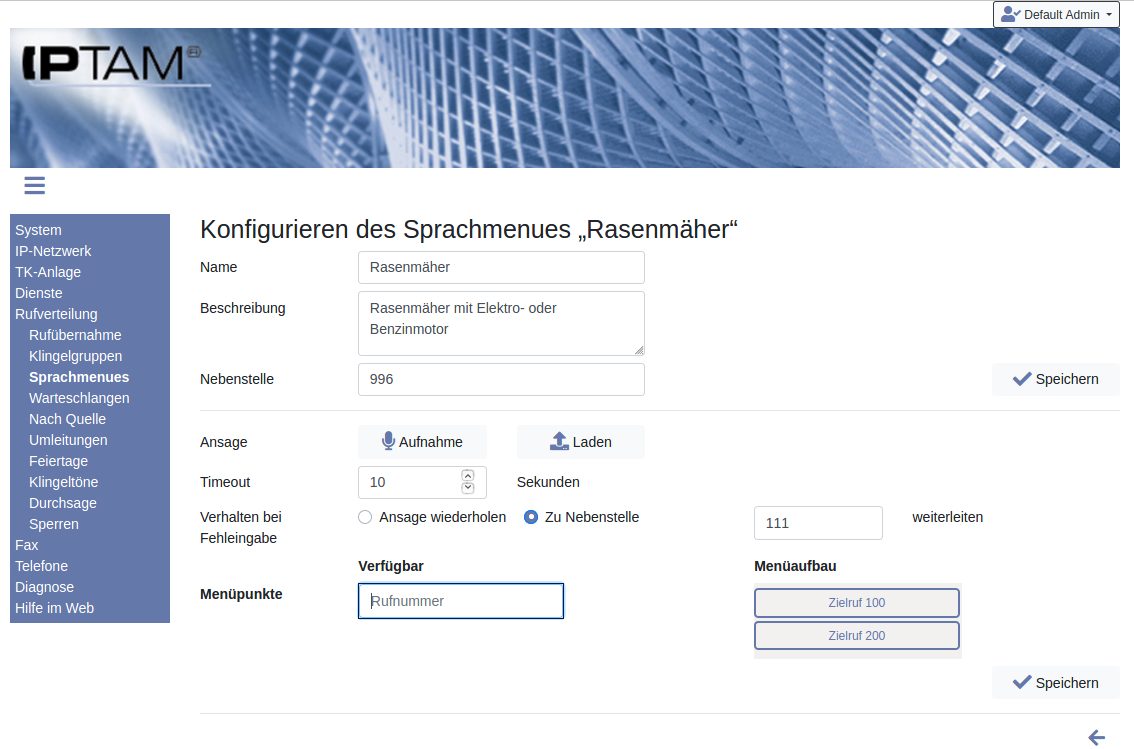Click the upload Laden button
Screen dimensions: 1134x749
pyautogui.click(x=580, y=442)
